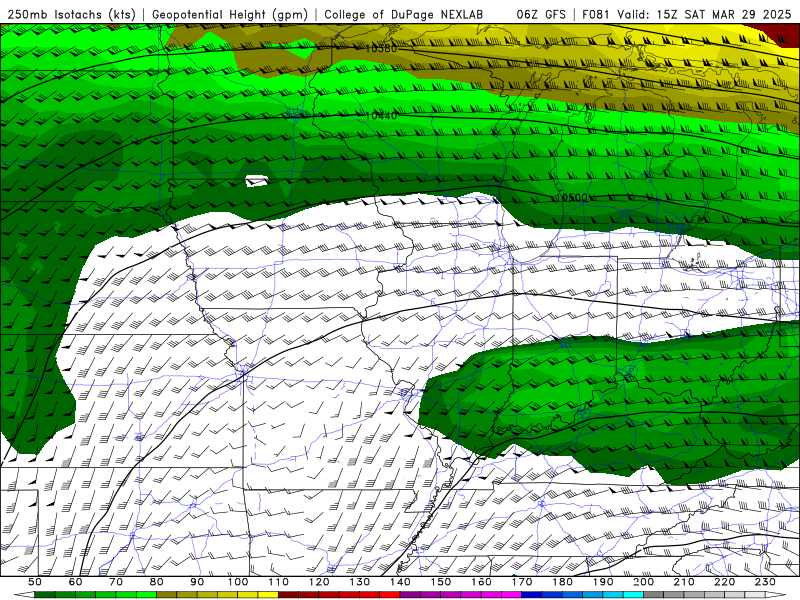Click the 'F081' forecast hour text
Viewport: 800px width, 600px height.
596,15
